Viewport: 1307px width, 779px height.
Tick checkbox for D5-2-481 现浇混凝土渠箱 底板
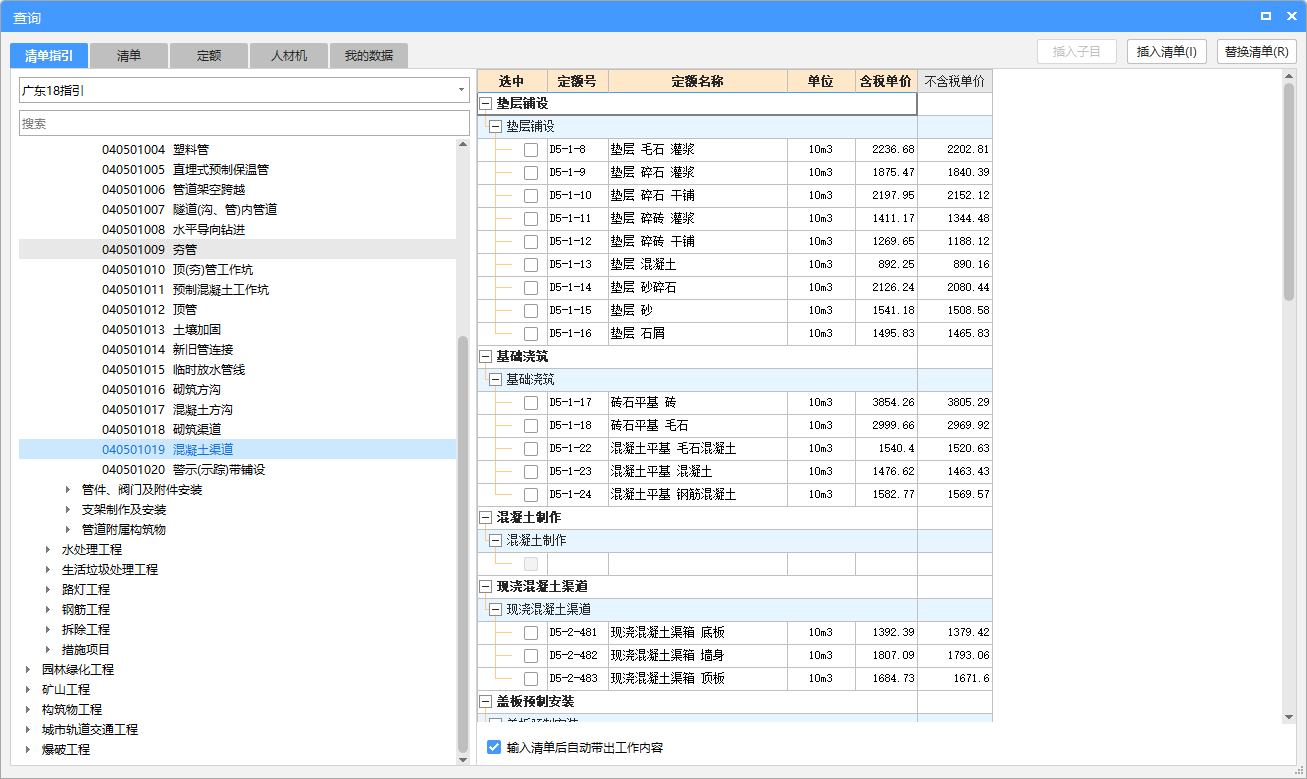tap(531, 633)
